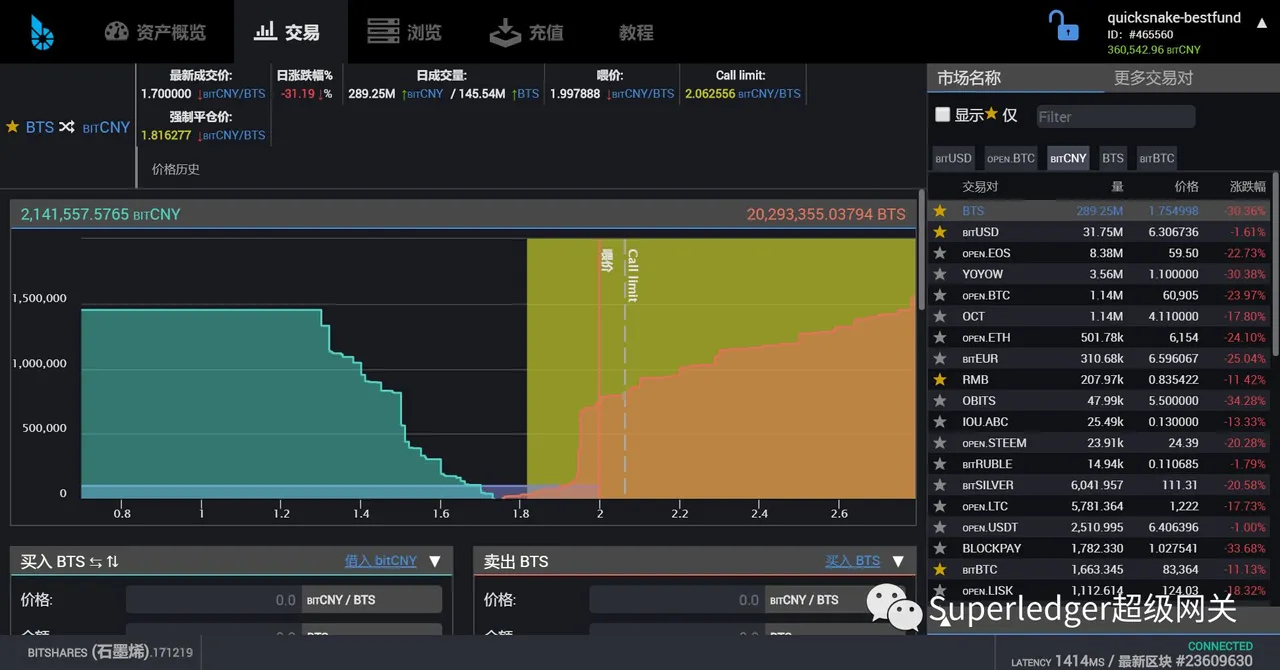Unstar the bitUSD row in market list

coord(940,232)
